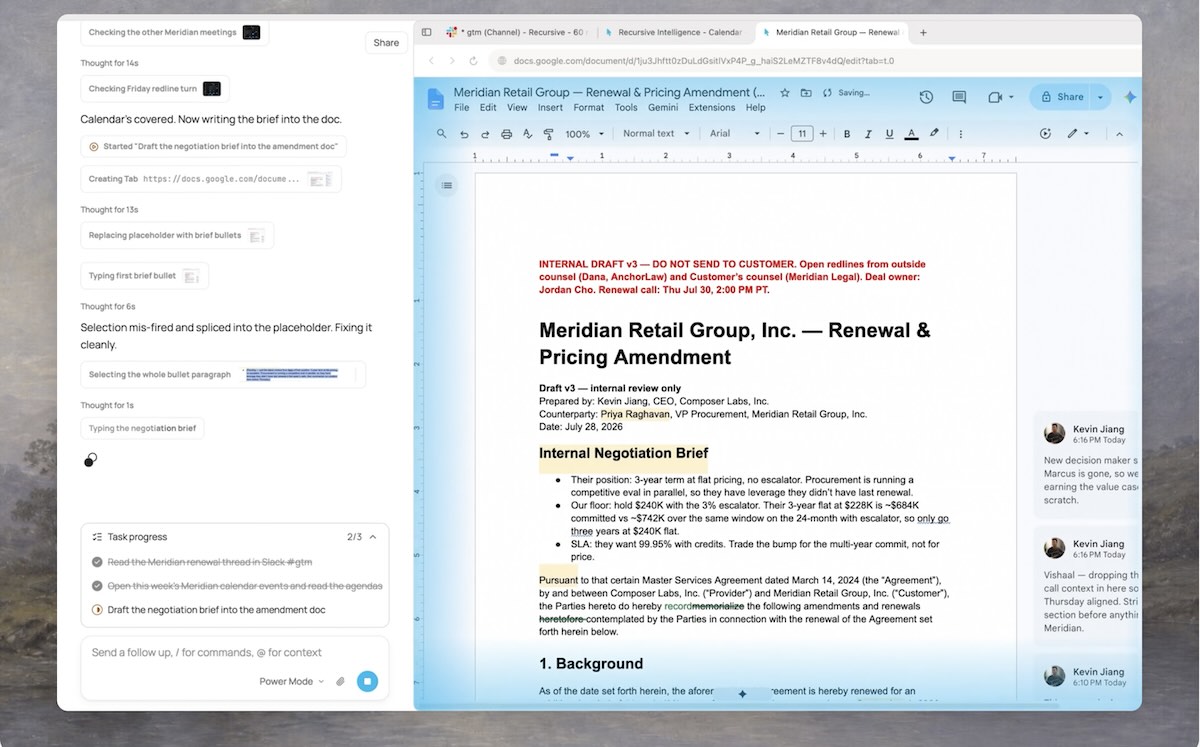This screenshot has height=747, width=1200.
Task: Select the Paint format roller icon
Action: point(548,133)
